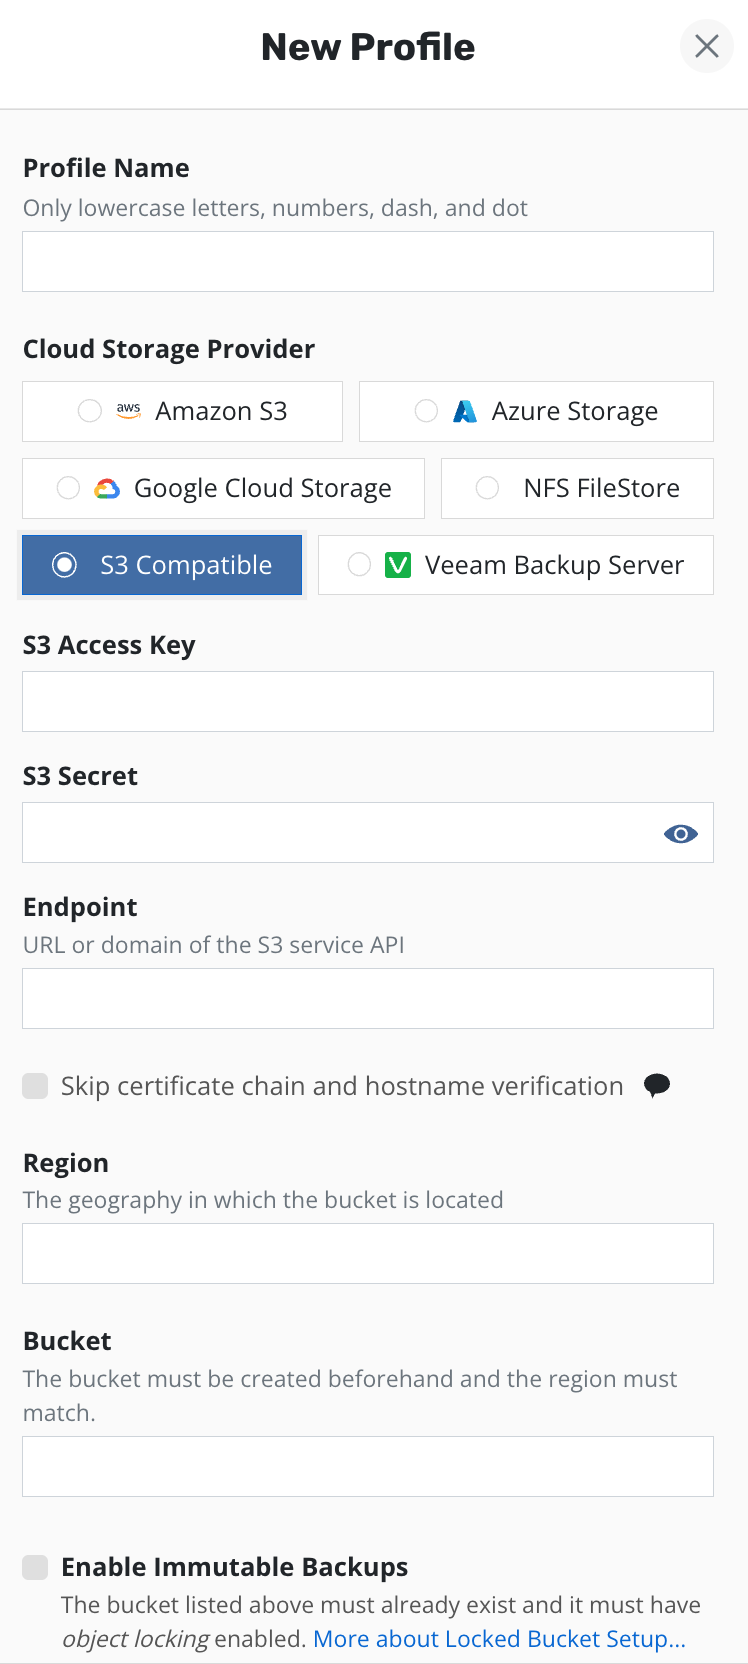
Task: Click inside the S3 Secret field
Action: click(x=340, y=832)
